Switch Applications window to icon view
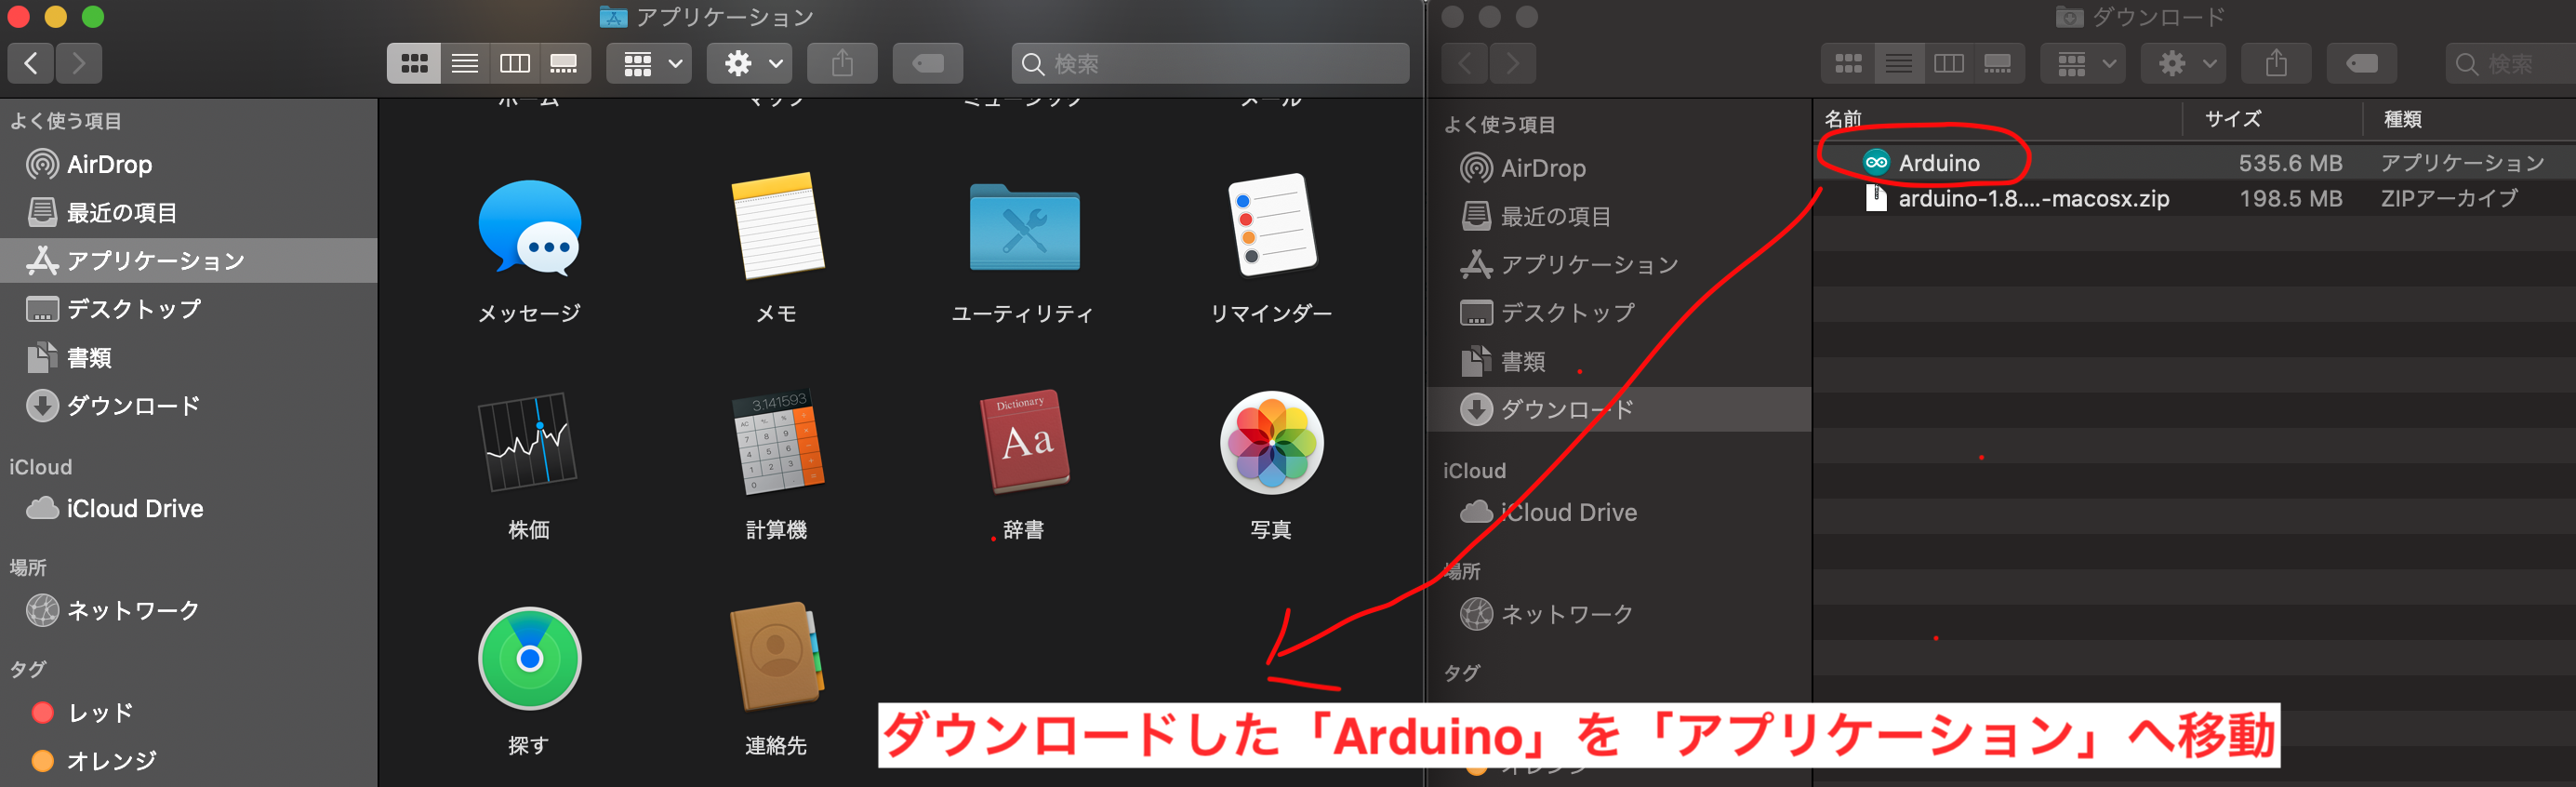This screenshot has height=787, width=2576. 414,63
